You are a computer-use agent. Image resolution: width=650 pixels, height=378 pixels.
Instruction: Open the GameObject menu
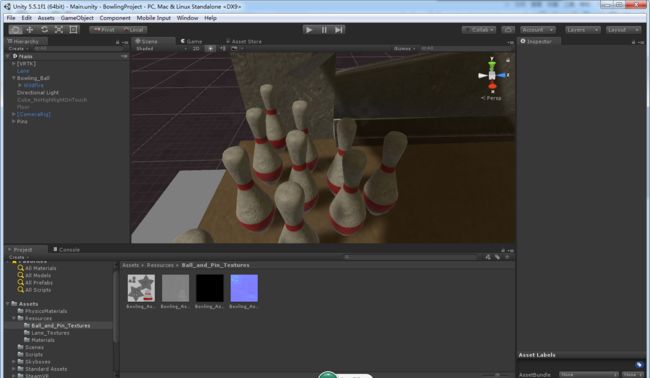pyautogui.click(x=77, y=18)
